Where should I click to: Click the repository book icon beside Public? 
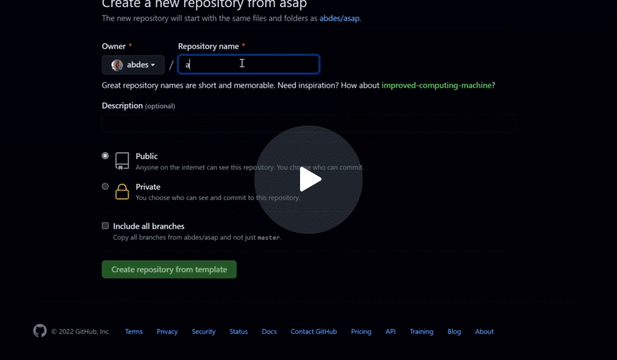(122, 161)
